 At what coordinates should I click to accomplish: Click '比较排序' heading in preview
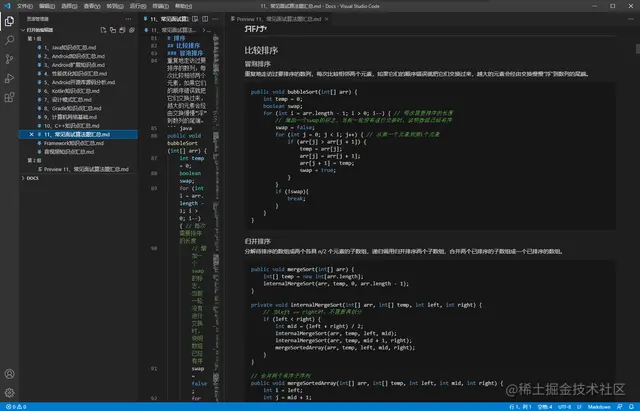(x=261, y=51)
